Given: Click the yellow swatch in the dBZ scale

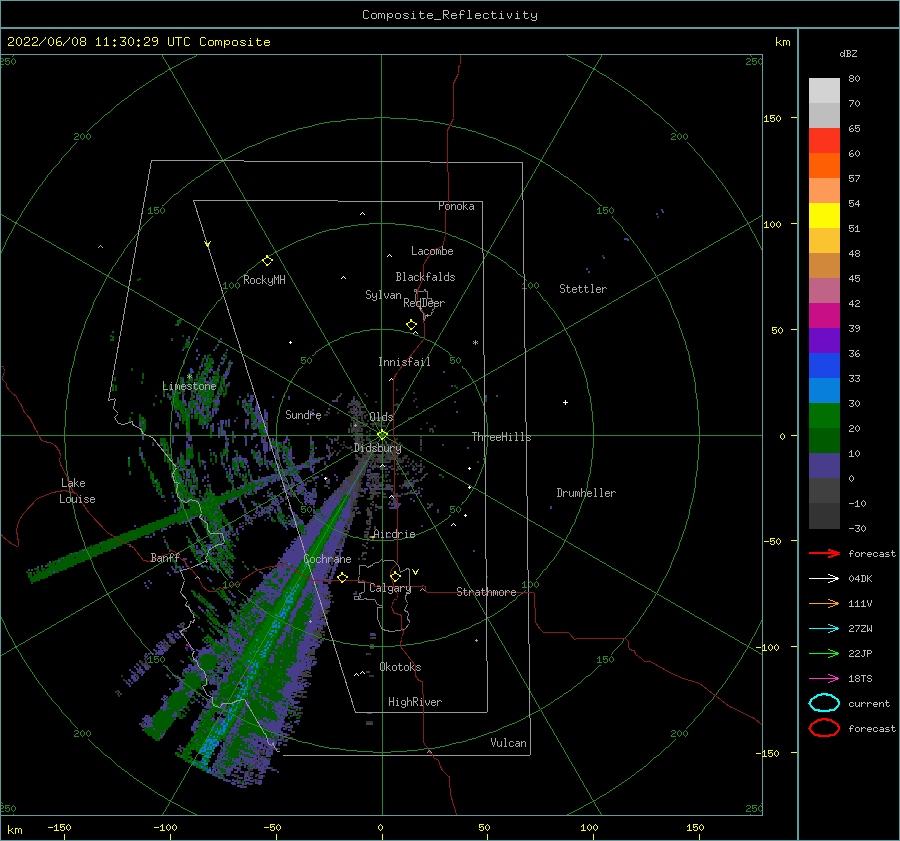Looking at the screenshot, I should click(x=824, y=216).
